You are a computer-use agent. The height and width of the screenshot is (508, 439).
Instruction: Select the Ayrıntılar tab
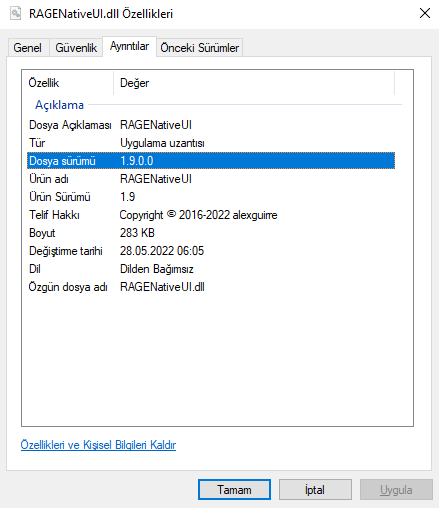tap(129, 46)
